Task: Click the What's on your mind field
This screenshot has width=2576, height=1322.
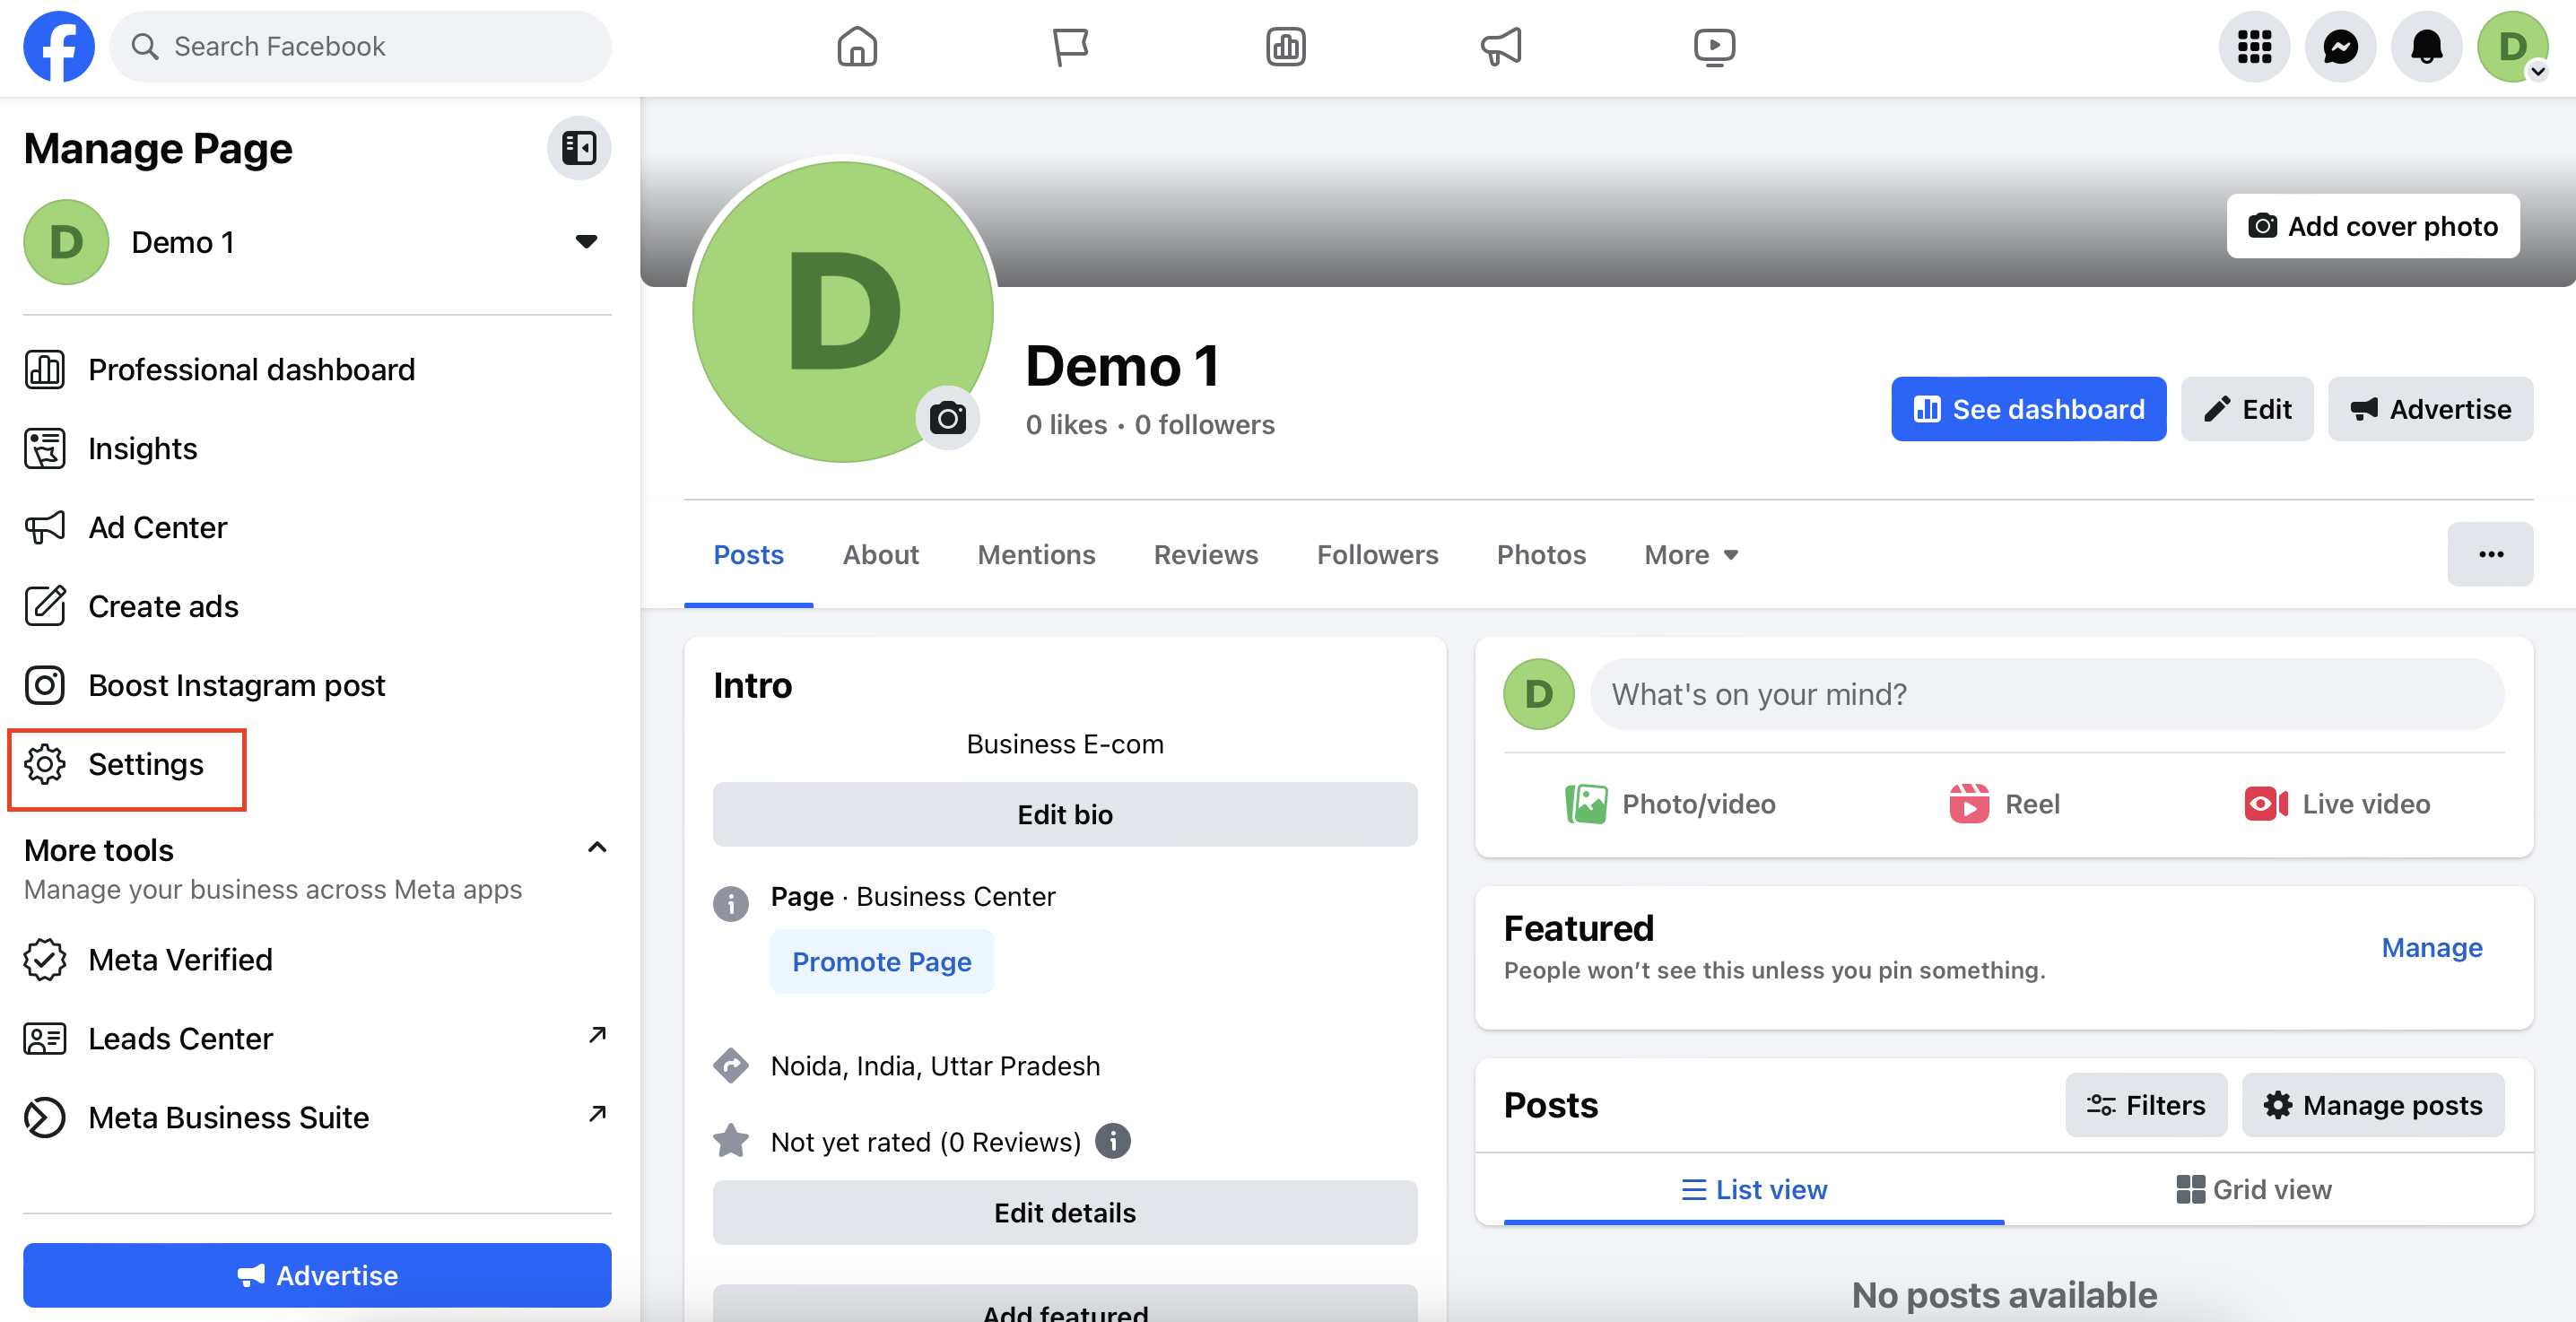Action: [x=2047, y=694]
